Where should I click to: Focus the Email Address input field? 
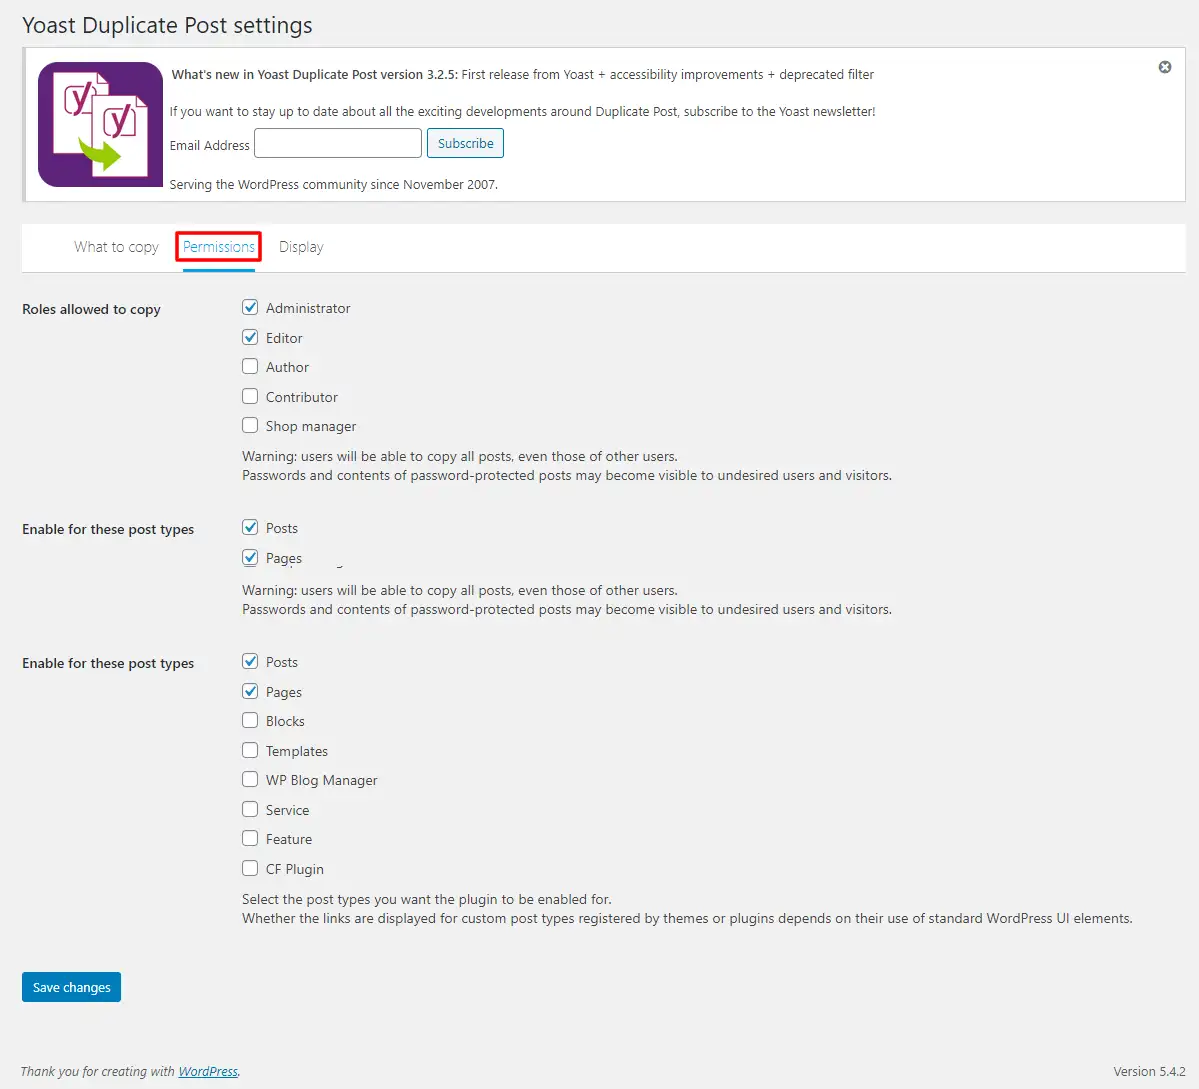click(x=337, y=144)
